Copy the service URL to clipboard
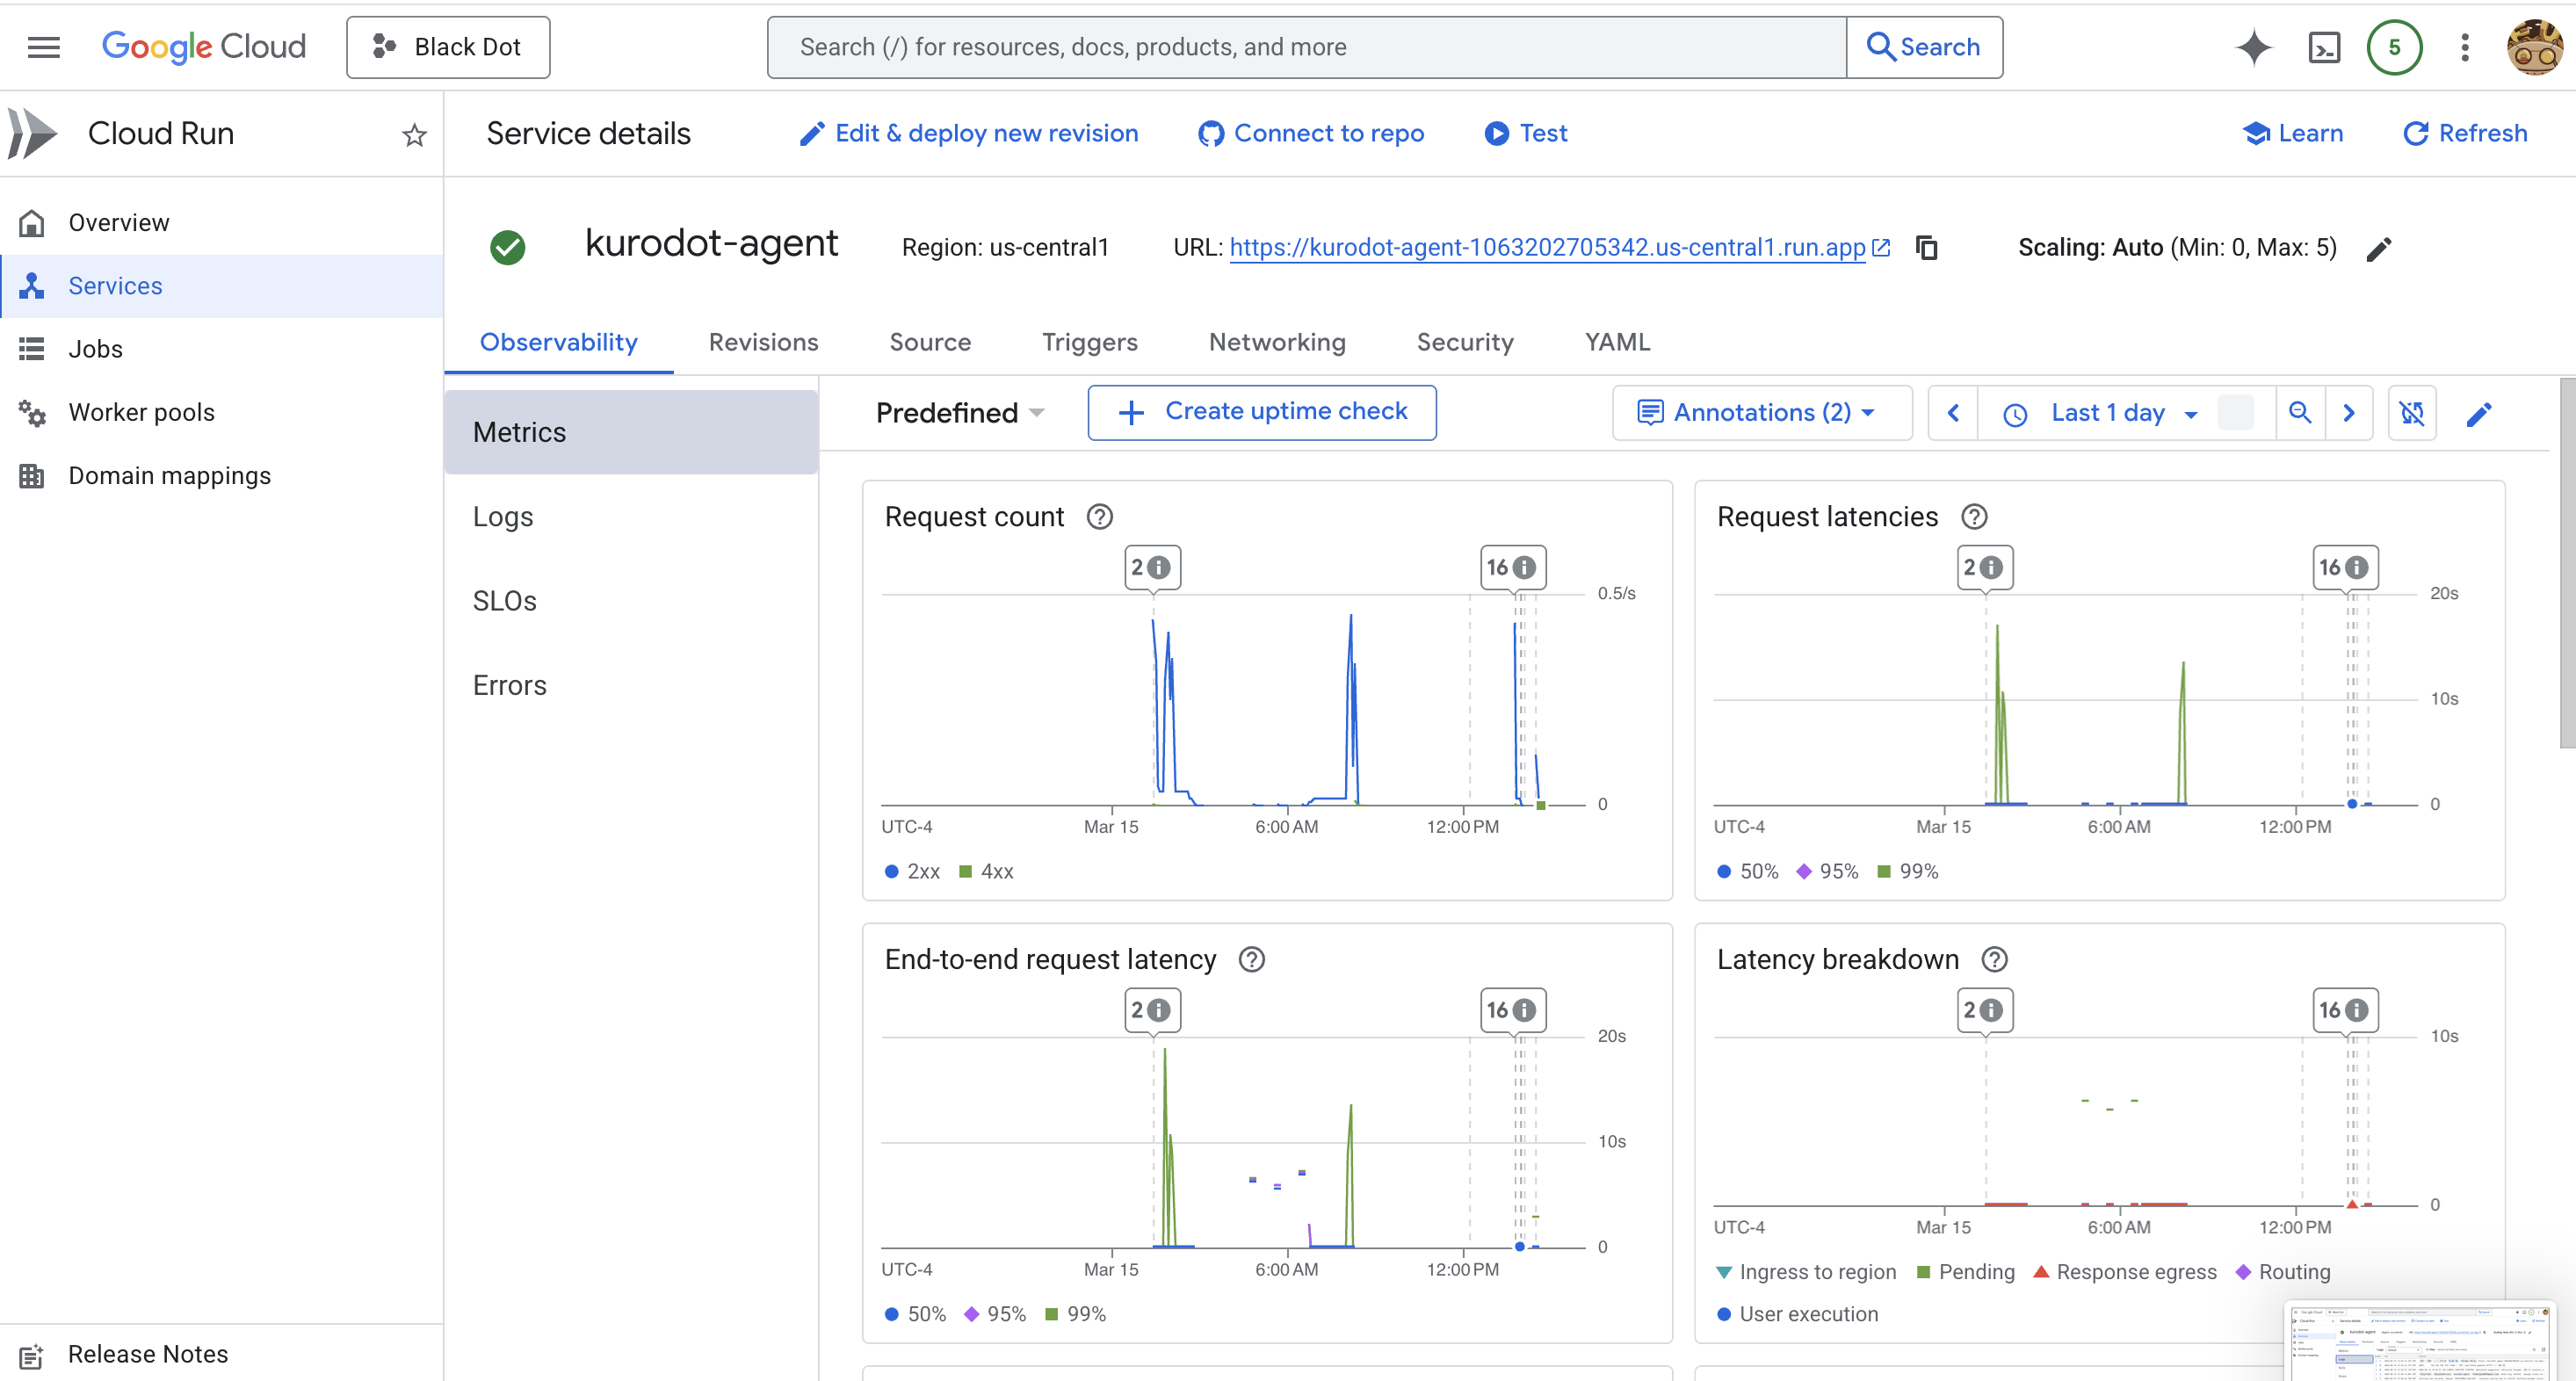 point(1926,247)
